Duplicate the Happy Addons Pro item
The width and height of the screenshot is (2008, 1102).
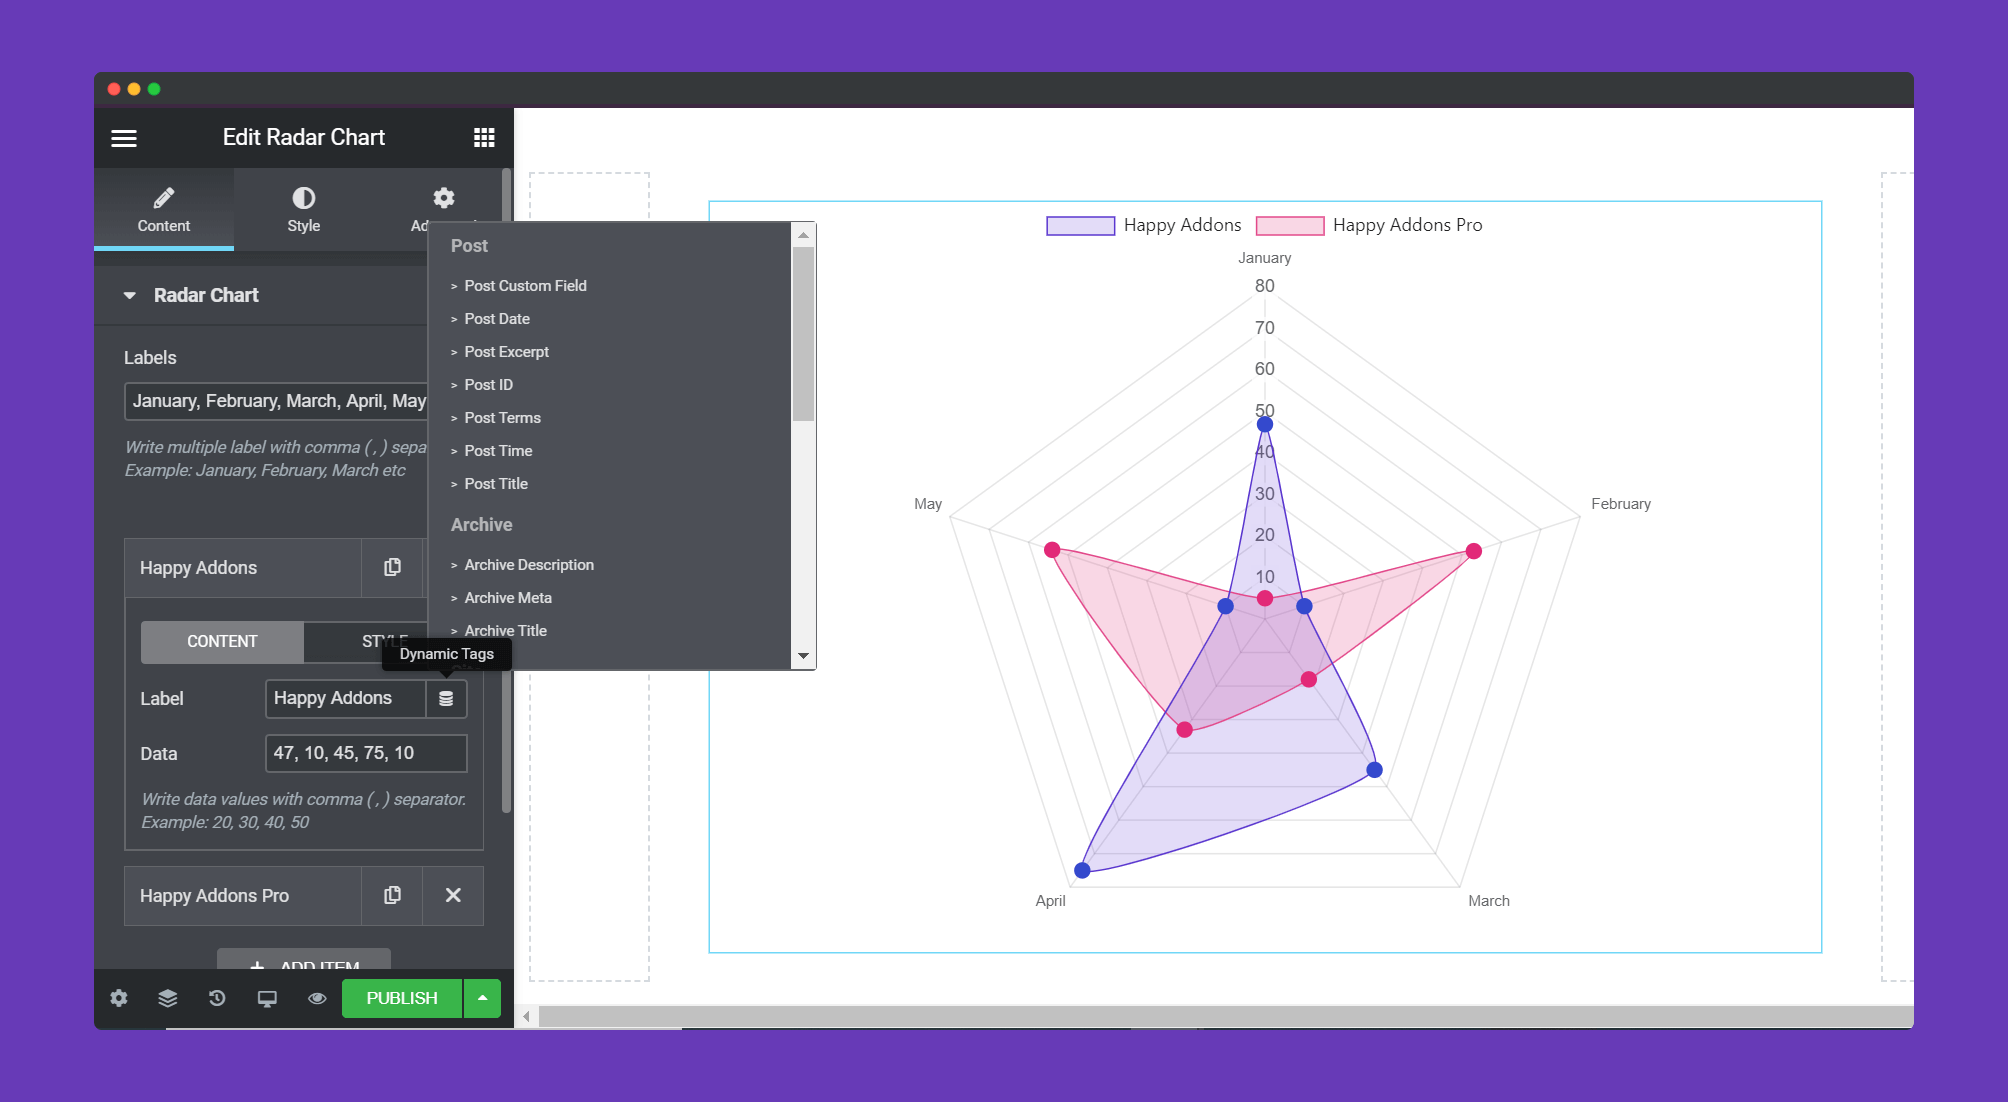tap(392, 895)
